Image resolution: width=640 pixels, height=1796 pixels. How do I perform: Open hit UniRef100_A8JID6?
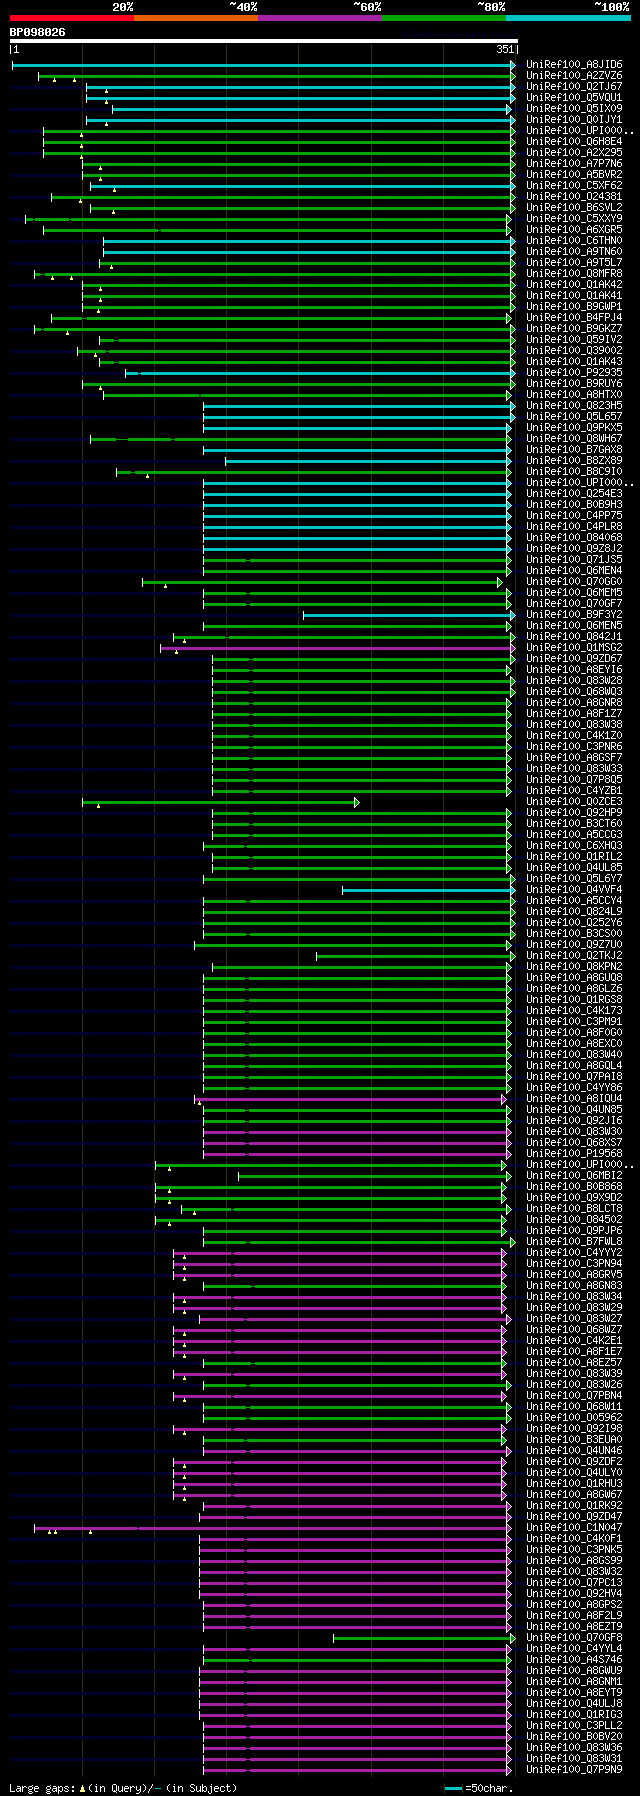574,65
